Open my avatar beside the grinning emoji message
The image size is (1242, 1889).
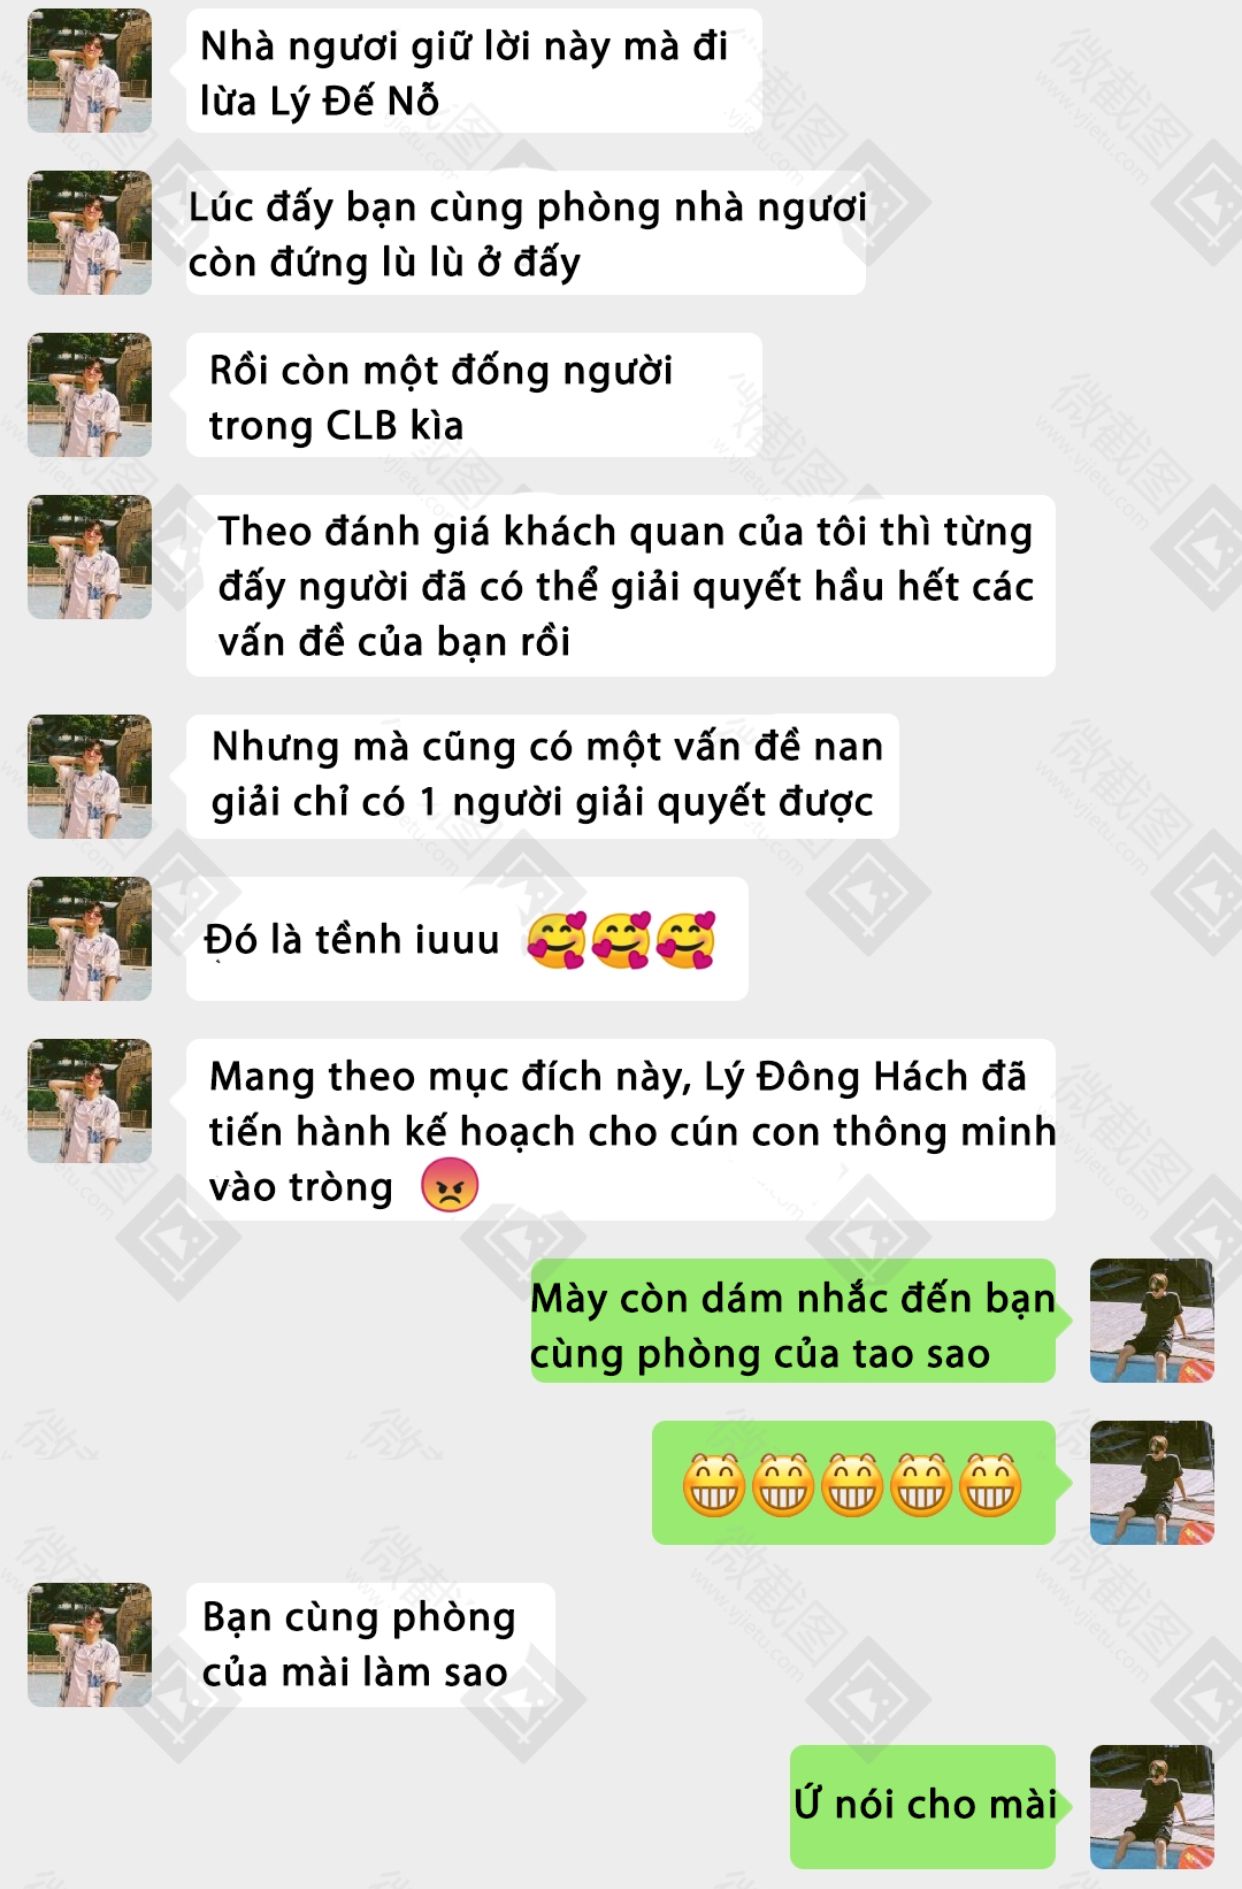click(x=1152, y=1483)
